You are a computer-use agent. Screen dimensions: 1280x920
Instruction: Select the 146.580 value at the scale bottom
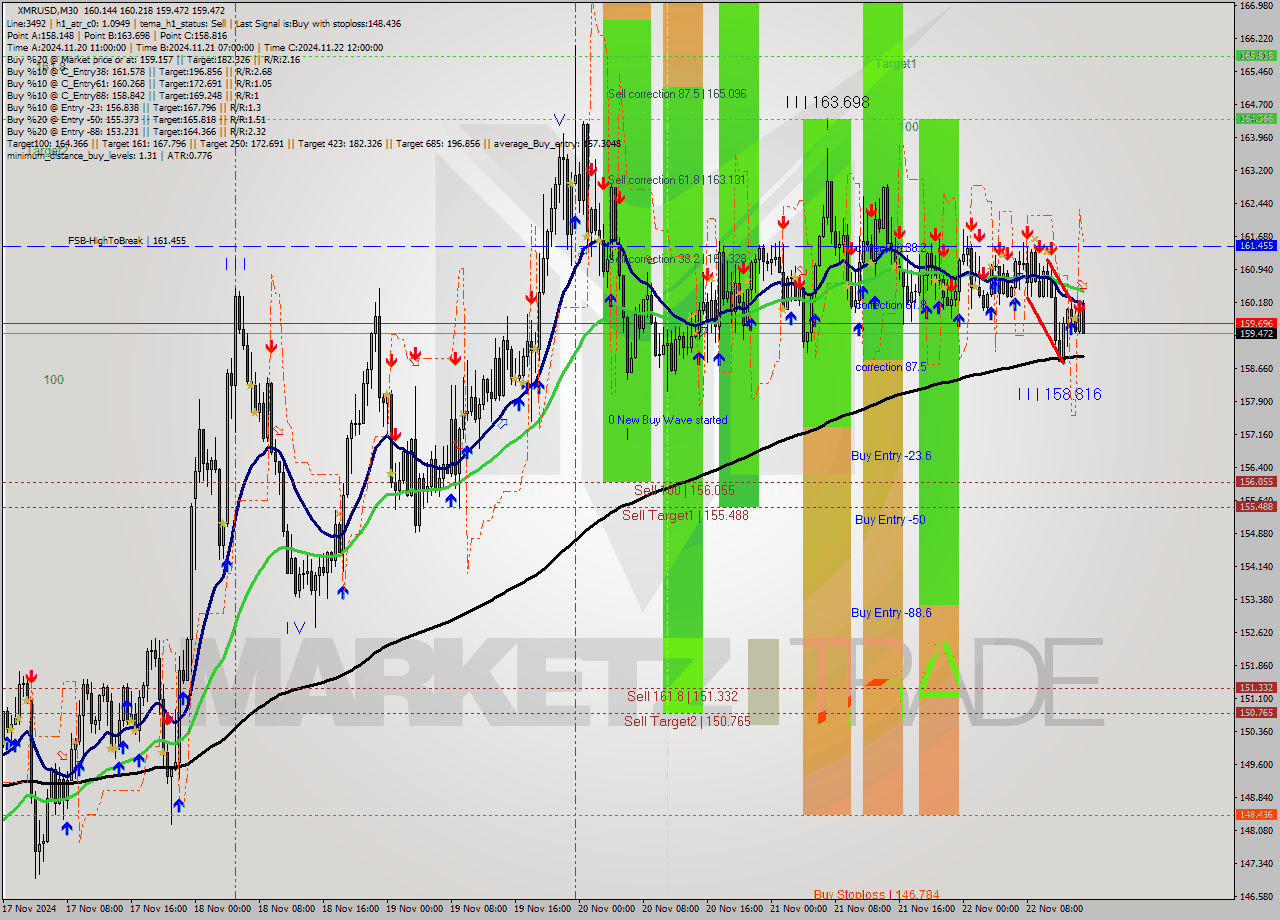pos(1255,896)
